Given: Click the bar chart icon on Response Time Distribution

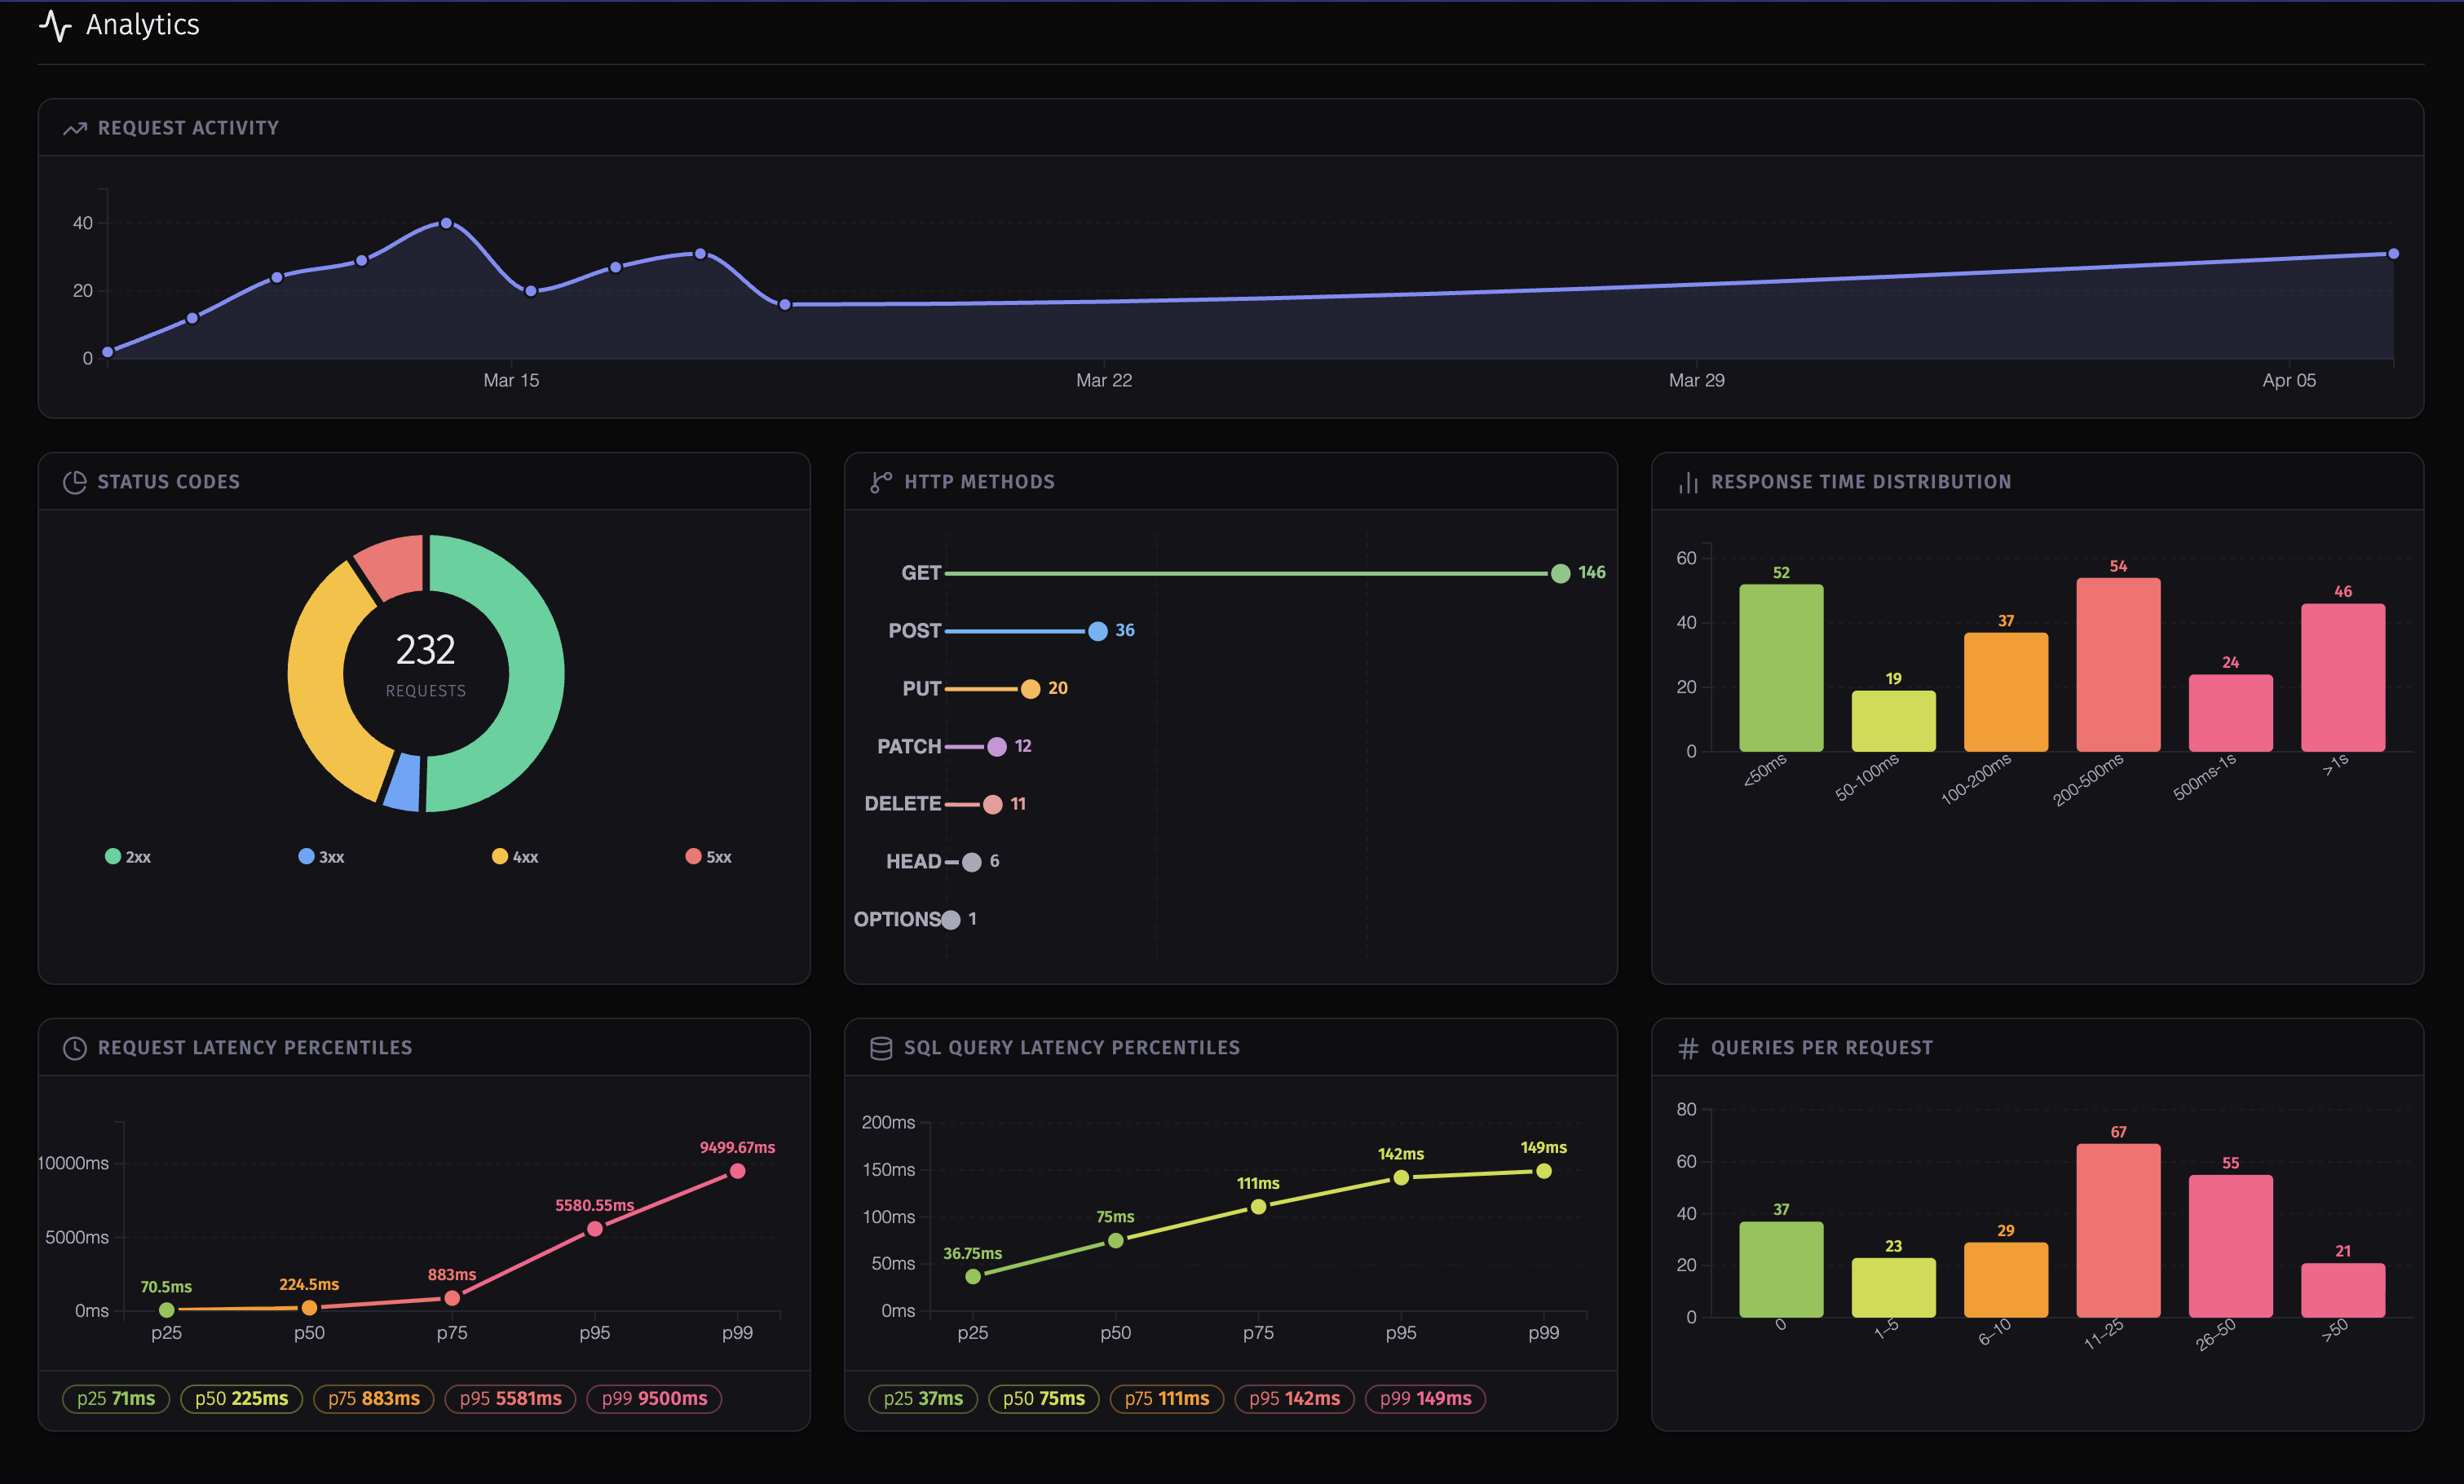Looking at the screenshot, I should pos(1687,481).
